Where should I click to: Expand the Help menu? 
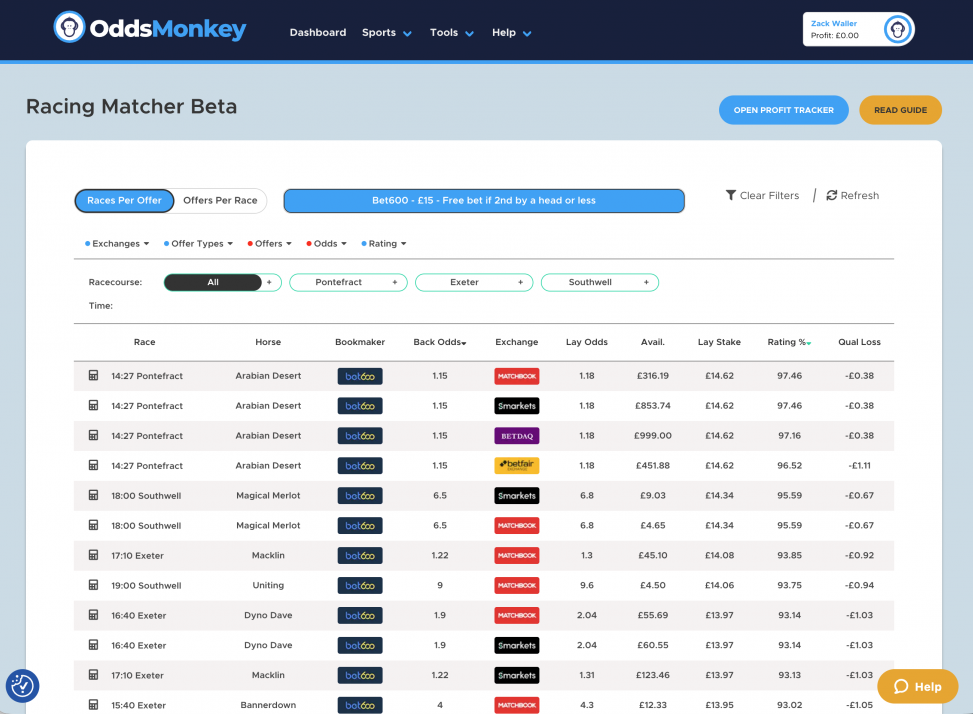tap(511, 32)
